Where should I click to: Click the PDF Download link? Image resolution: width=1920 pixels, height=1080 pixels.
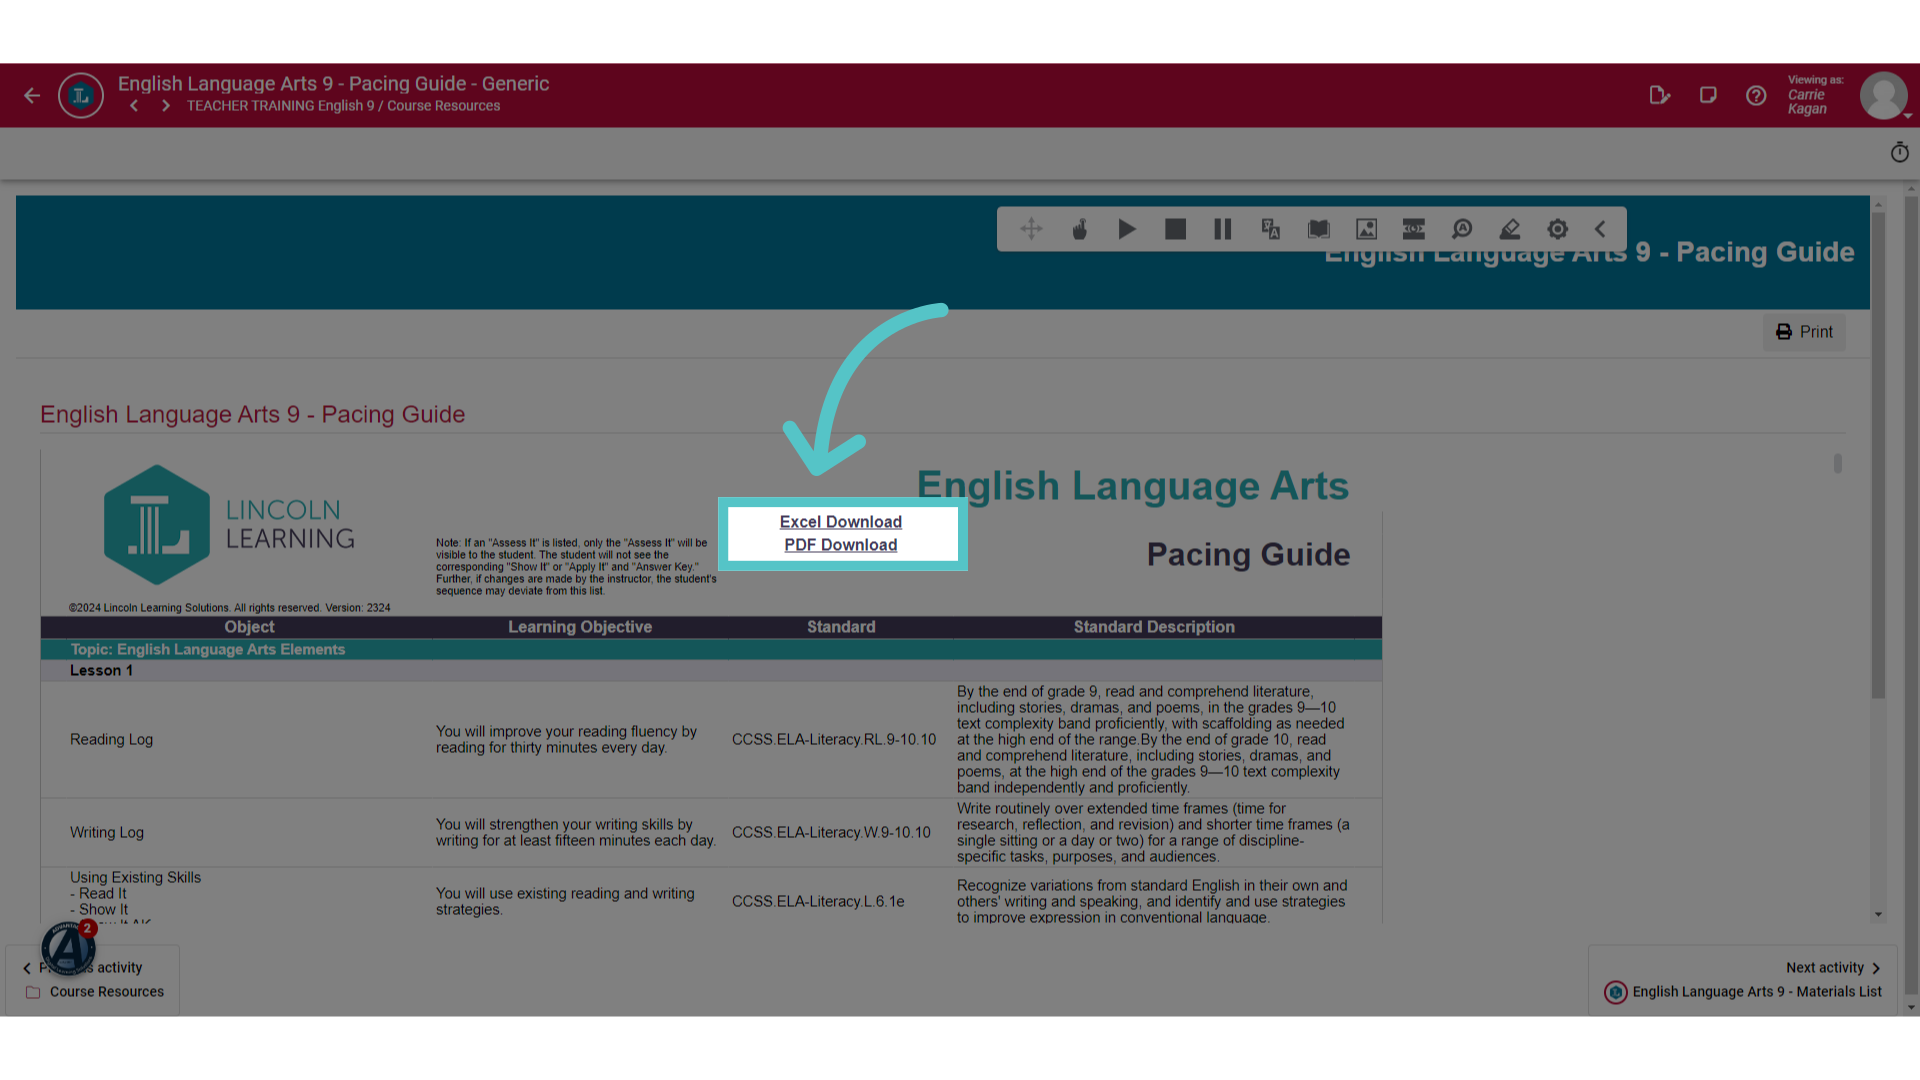tap(841, 545)
